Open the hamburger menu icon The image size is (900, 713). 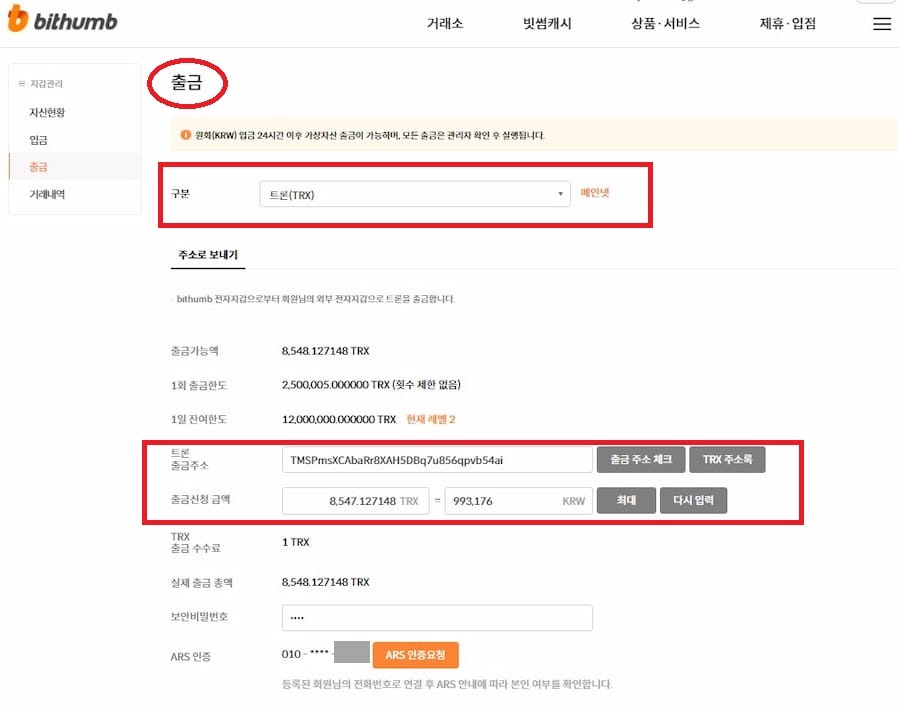pos(882,24)
